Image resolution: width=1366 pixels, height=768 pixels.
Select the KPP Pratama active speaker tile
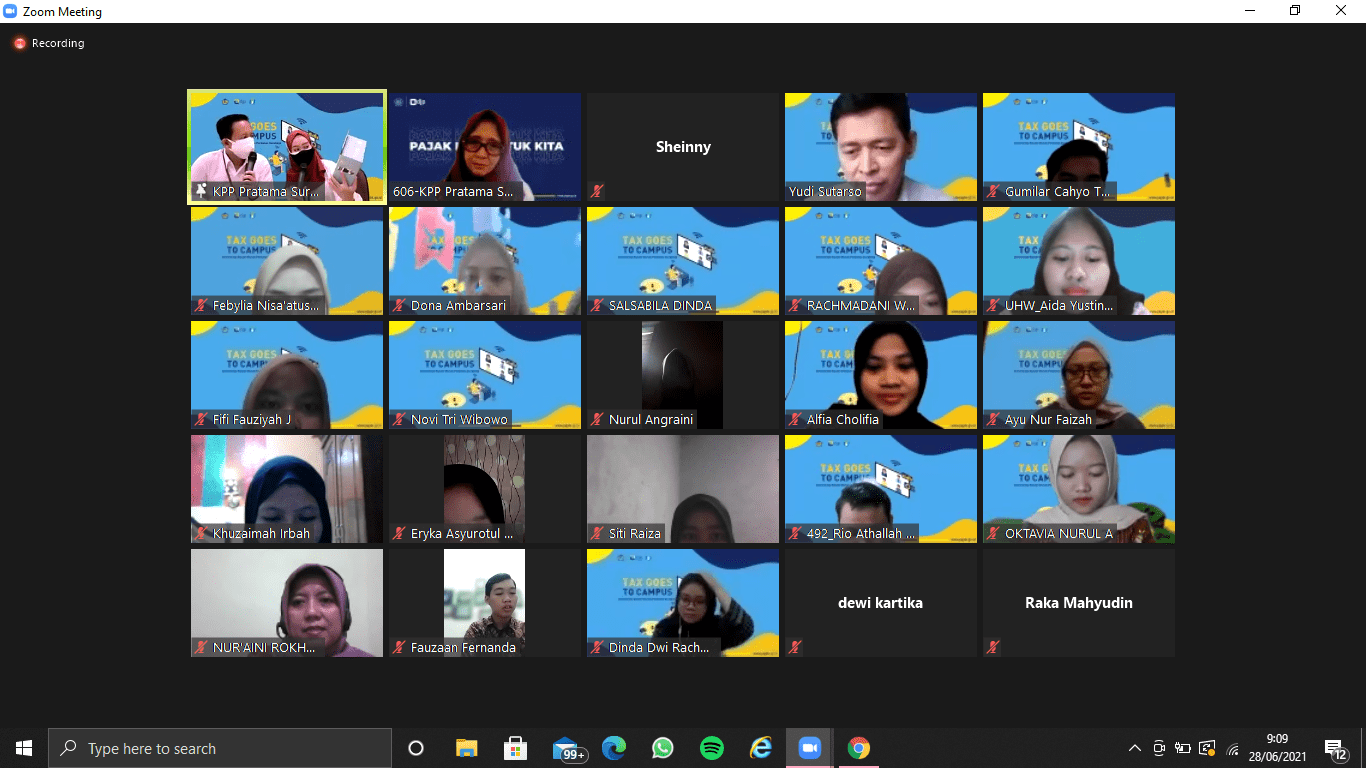[x=286, y=146]
